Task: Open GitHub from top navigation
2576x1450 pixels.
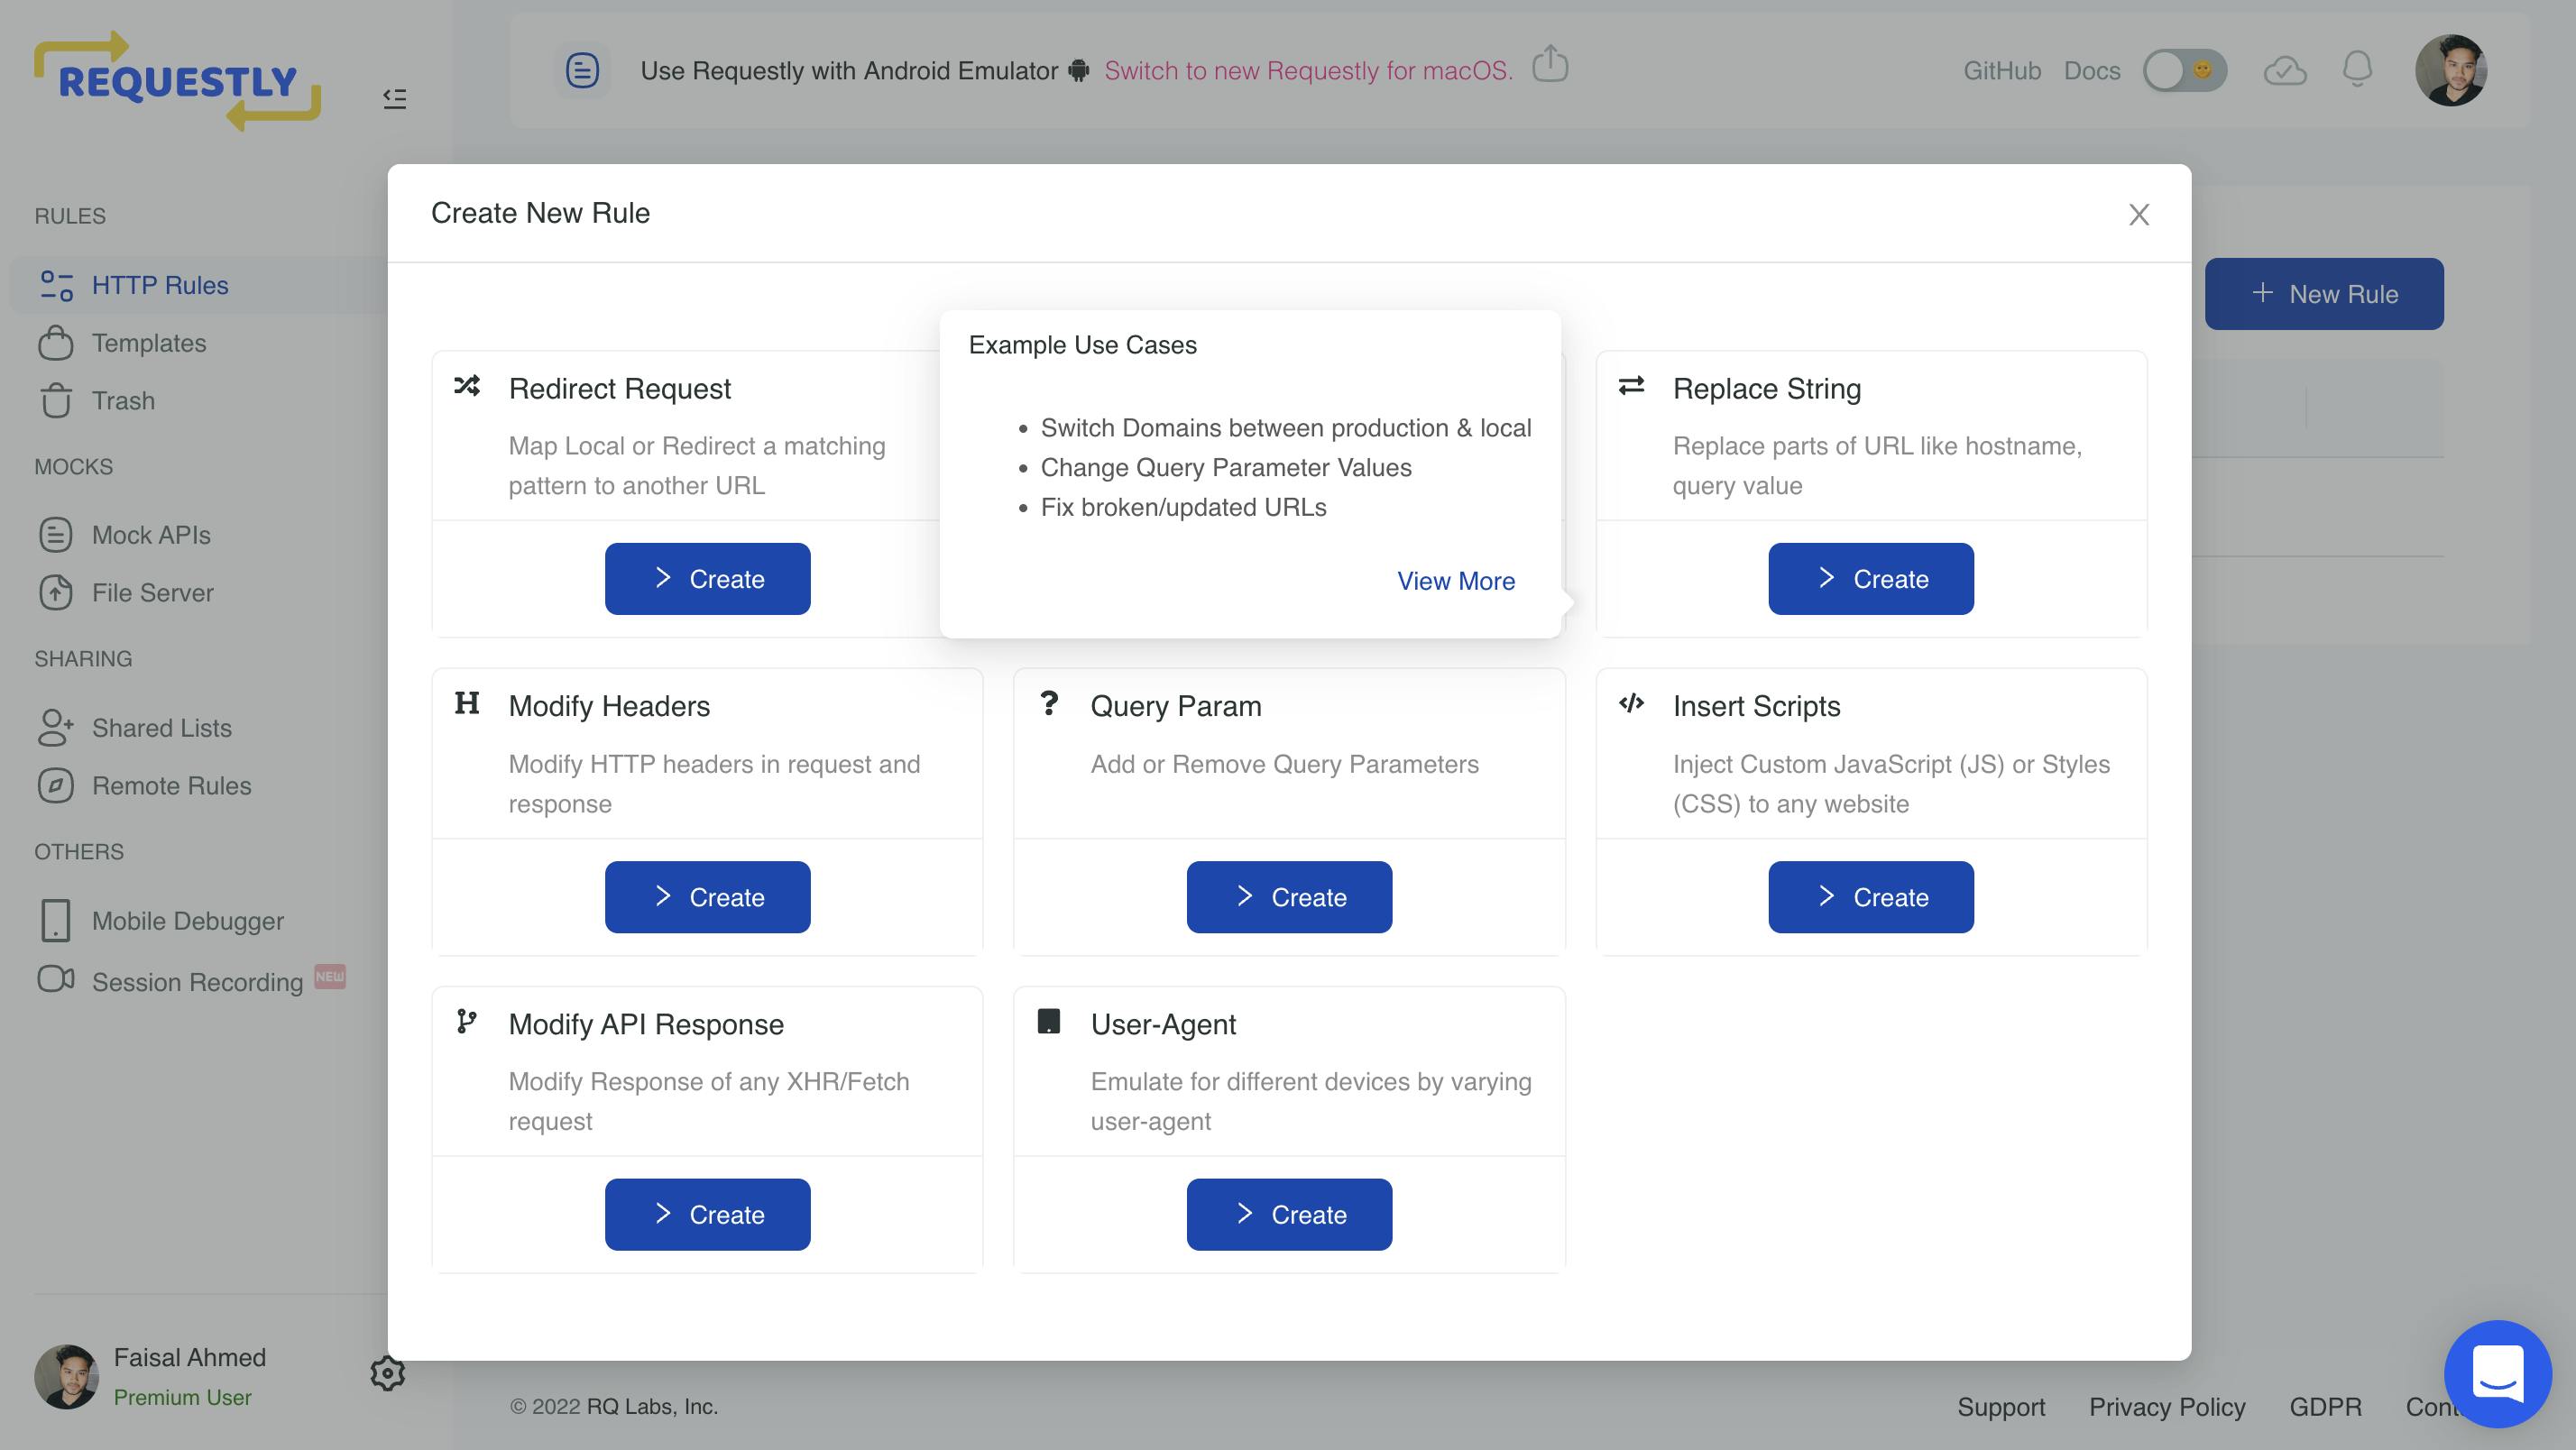Action: [x=2001, y=68]
